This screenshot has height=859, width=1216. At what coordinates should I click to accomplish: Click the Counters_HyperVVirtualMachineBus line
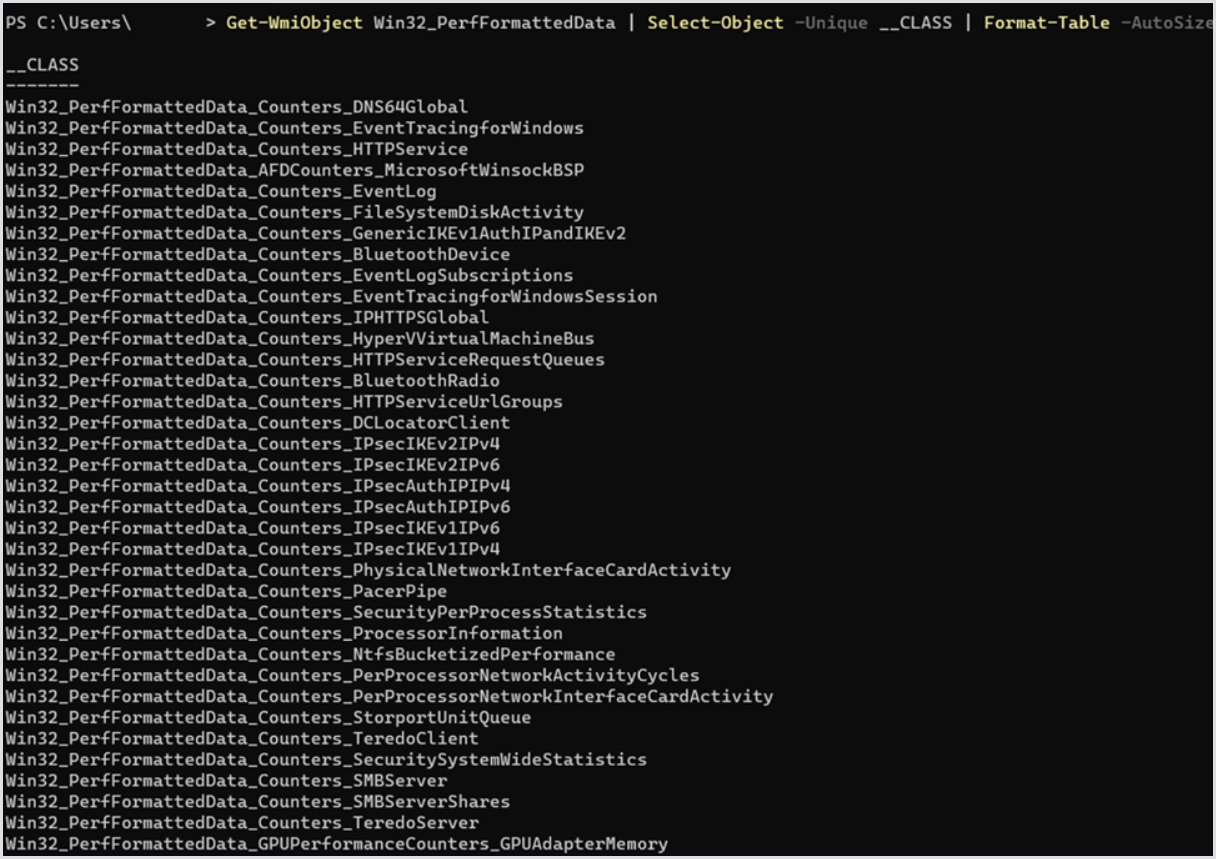click(x=299, y=338)
